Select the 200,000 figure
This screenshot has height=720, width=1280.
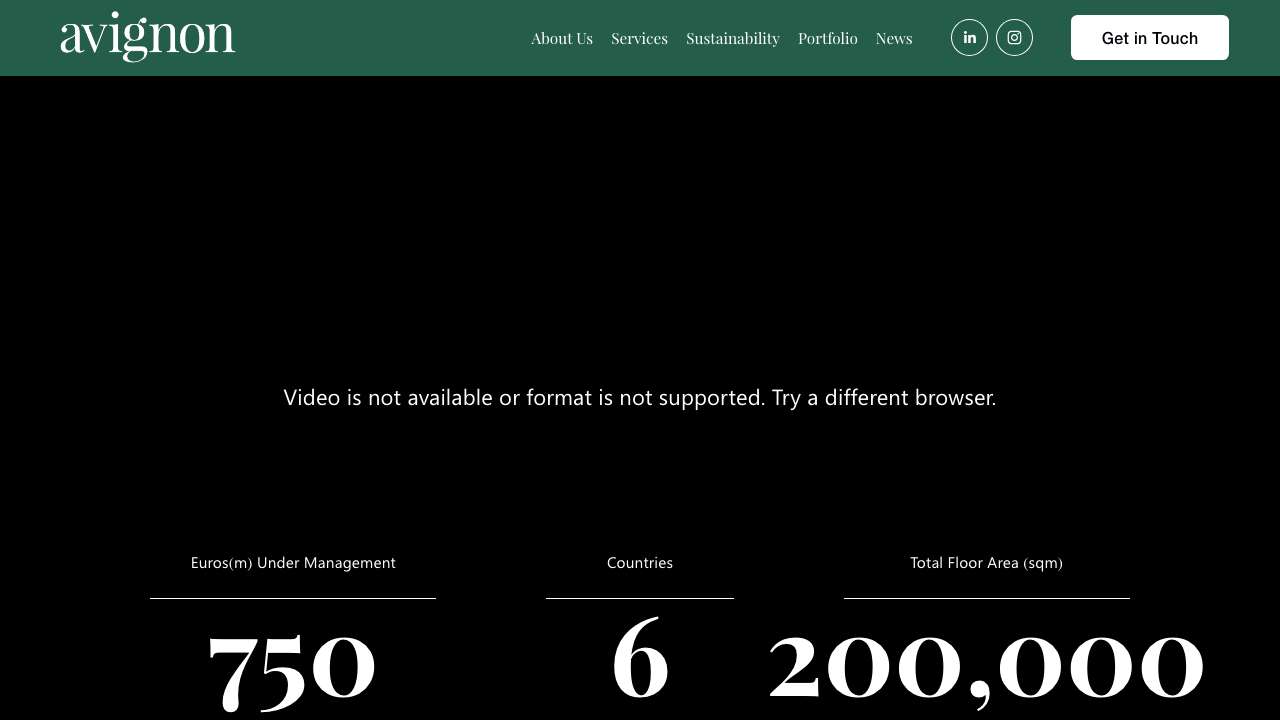pos(986,662)
